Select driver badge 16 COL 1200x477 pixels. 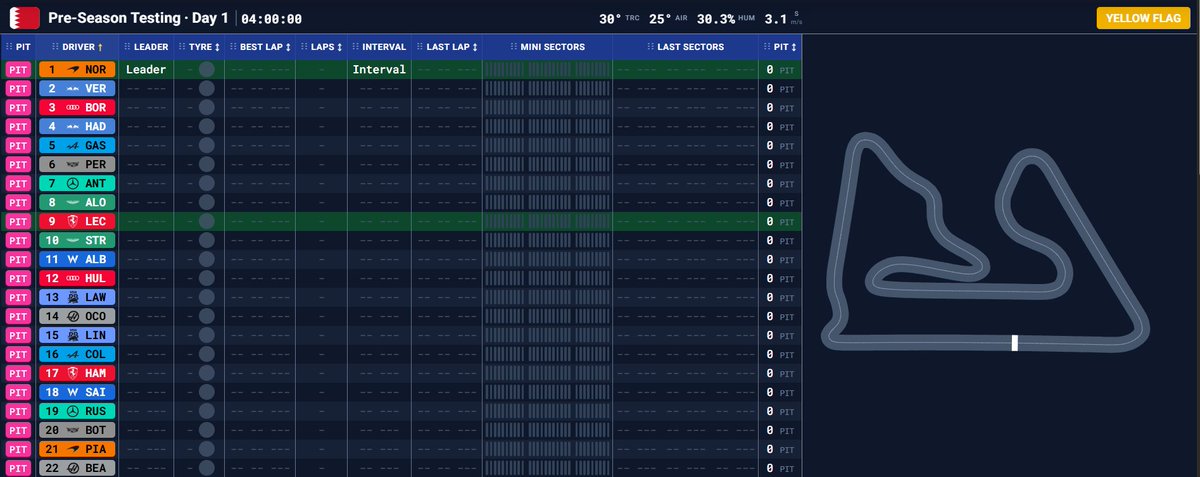tap(76, 354)
